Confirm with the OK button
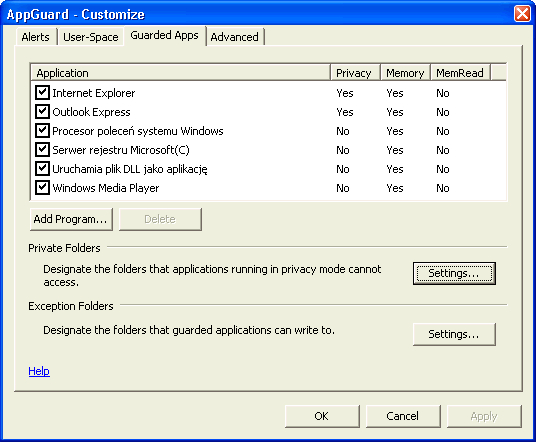Viewport: 536px width, 442px height. click(322, 416)
